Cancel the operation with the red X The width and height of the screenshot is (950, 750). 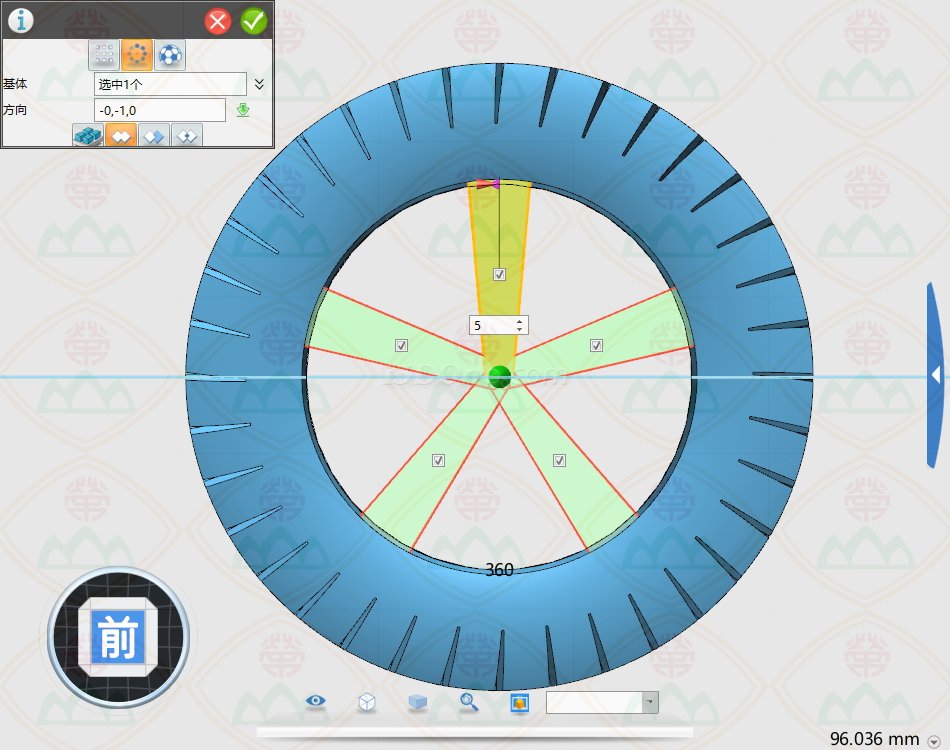pos(218,21)
